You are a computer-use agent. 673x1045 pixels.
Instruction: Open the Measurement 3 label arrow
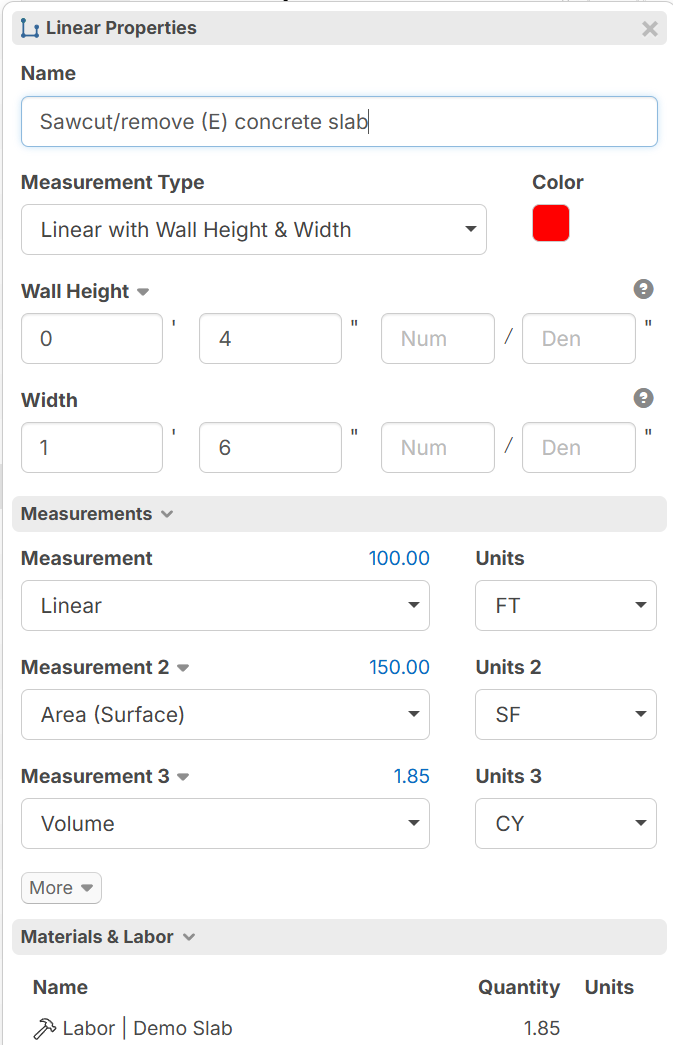pyautogui.click(x=183, y=776)
